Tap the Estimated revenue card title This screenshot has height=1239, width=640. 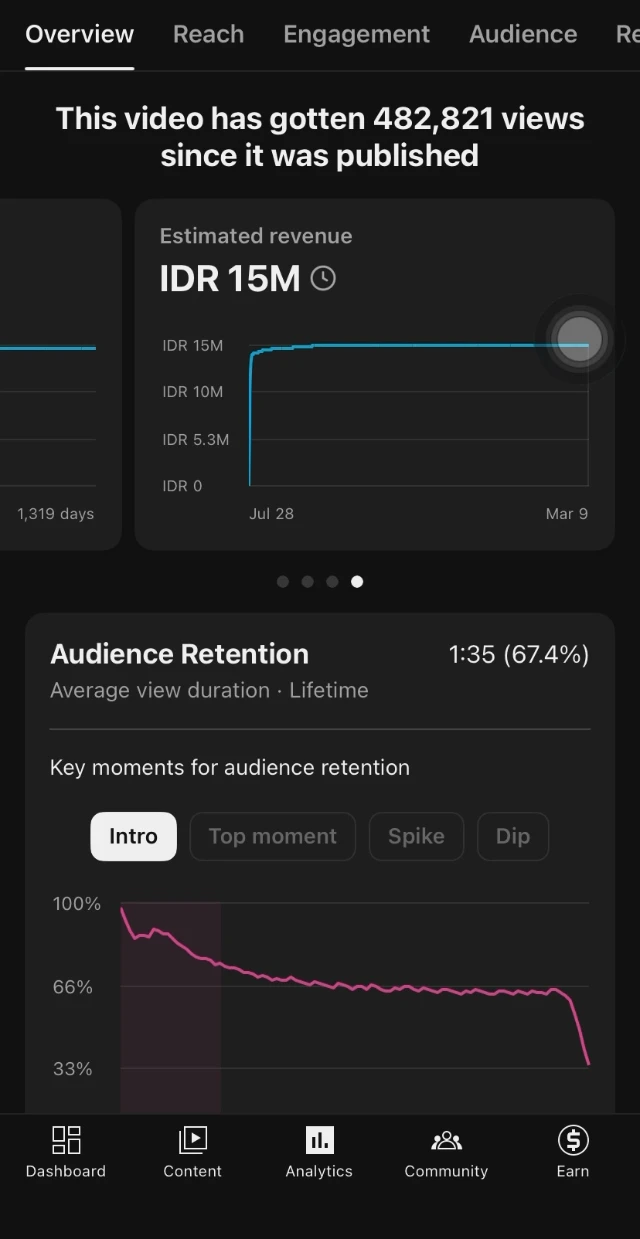pyautogui.click(x=256, y=236)
